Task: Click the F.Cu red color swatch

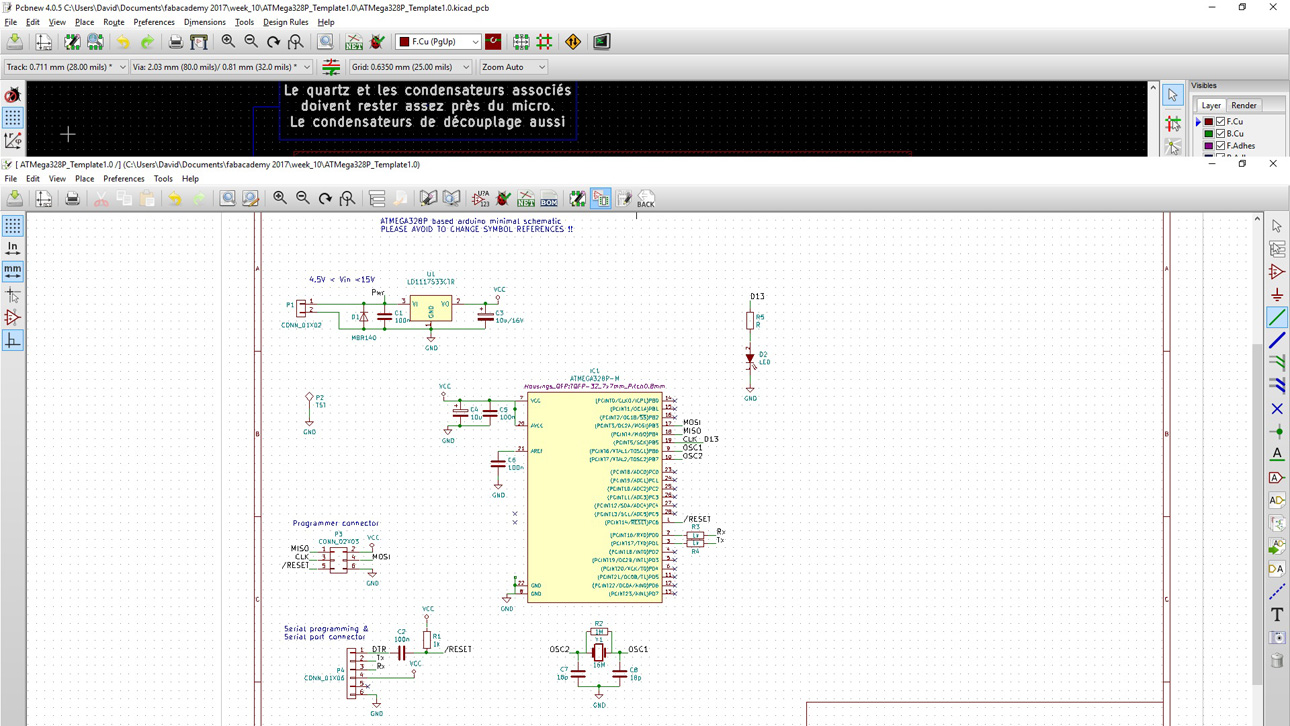Action: 1209,122
